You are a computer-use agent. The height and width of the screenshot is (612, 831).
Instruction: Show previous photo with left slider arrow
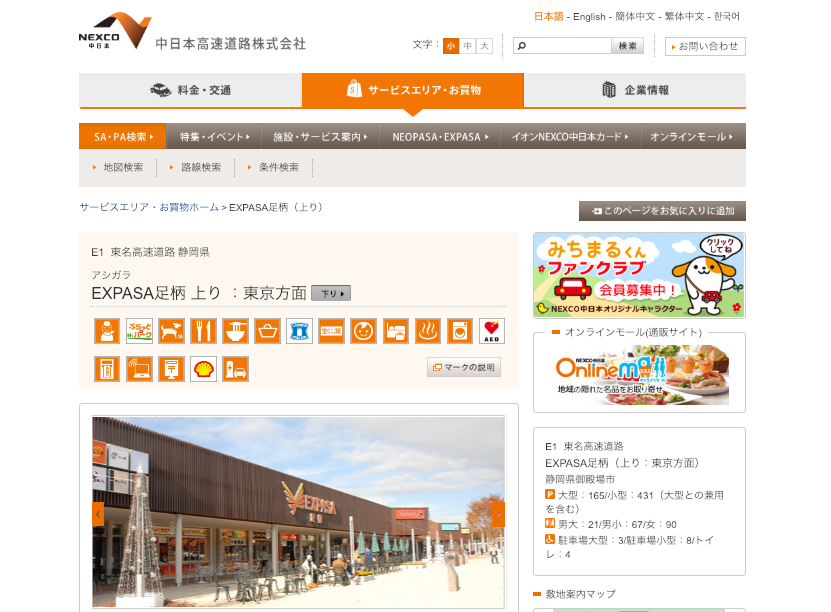(x=98, y=514)
